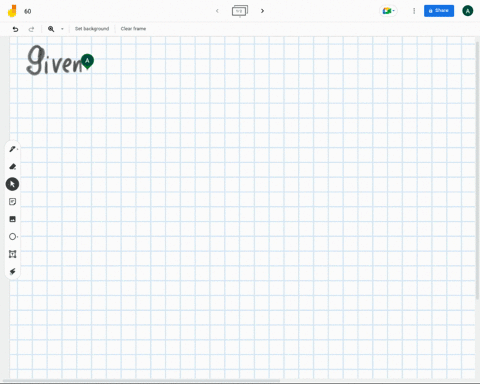
Task: Click the zoom magnifier icon
Action: pyautogui.click(x=51, y=29)
